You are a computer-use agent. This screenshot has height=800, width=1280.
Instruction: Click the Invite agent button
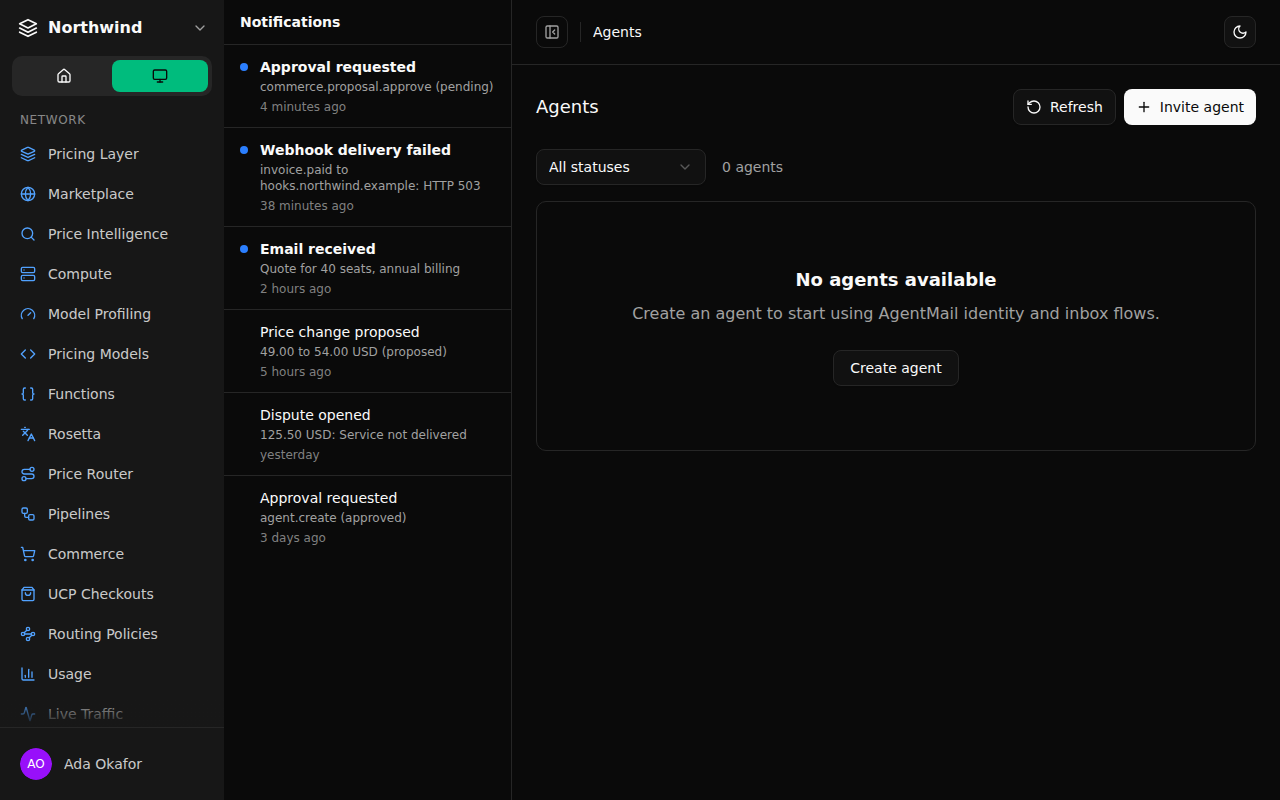click(1190, 107)
